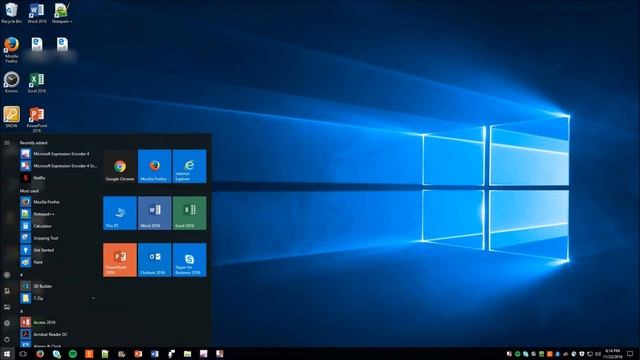
Task: Open the volume icon in system tray
Action: tap(598, 354)
